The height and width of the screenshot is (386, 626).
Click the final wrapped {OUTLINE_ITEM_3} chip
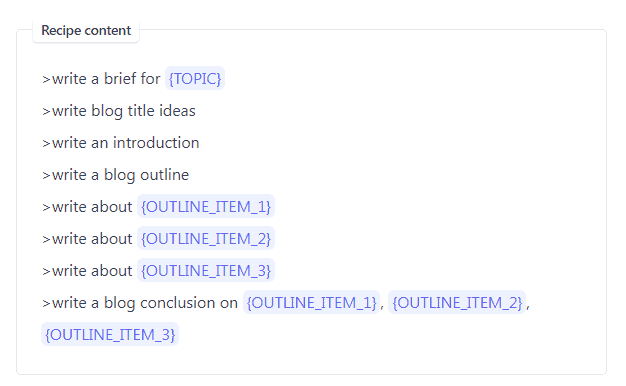click(110, 334)
